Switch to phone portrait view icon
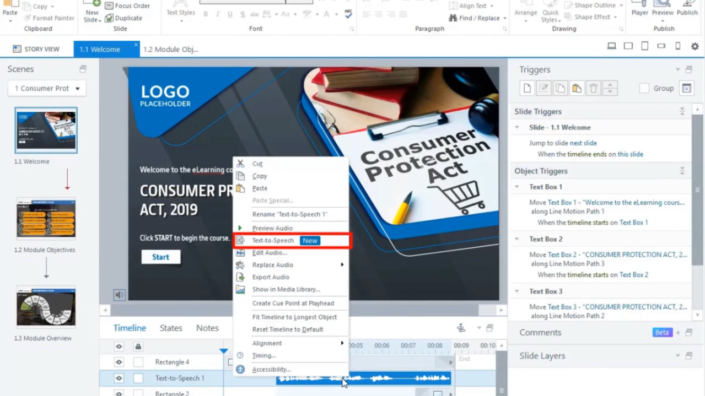The width and height of the screenshot is (705, 396). point(678,46)
